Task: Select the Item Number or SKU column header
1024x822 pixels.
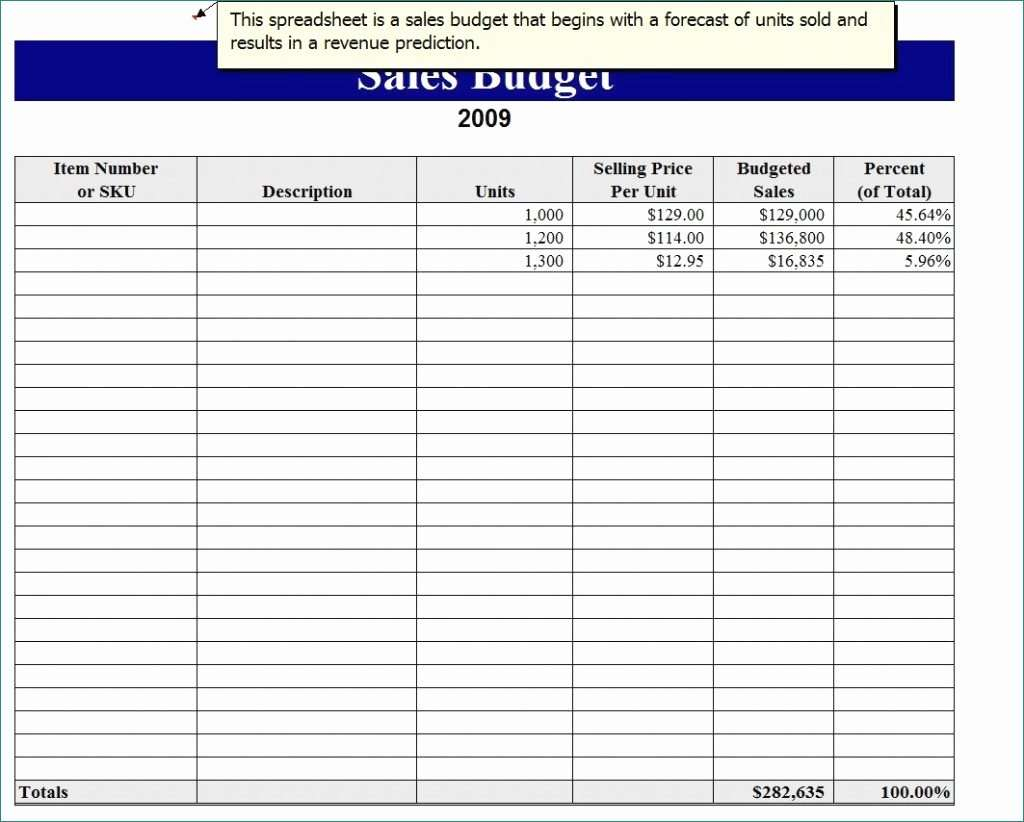Action: coord(105,180)
